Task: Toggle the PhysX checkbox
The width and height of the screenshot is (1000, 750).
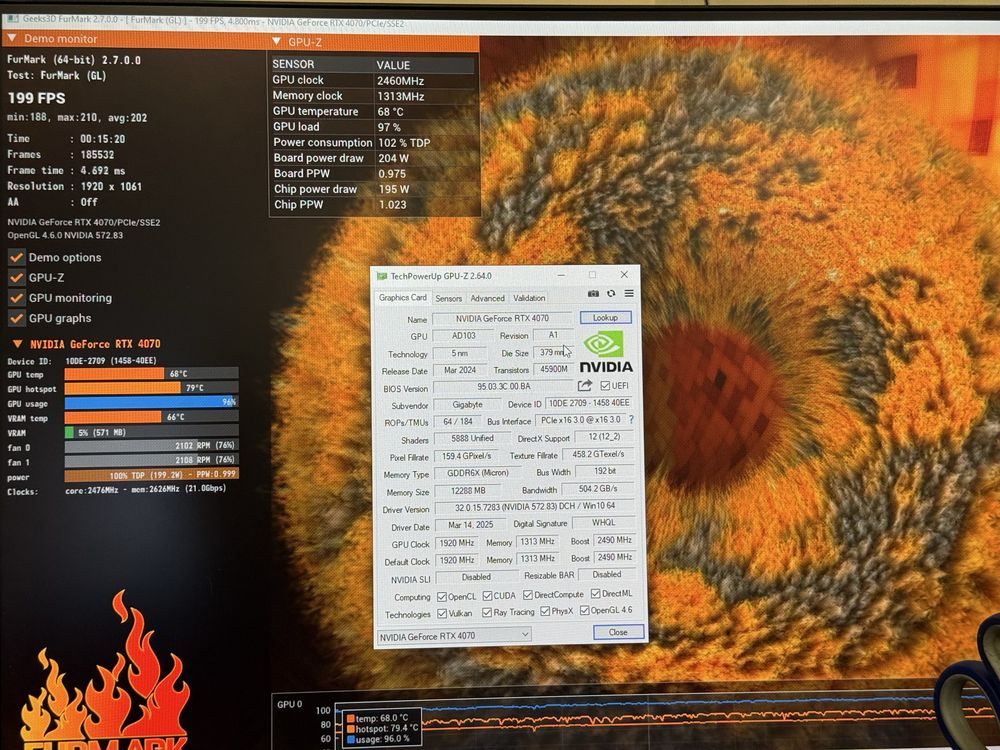Action: coord(545,611)
